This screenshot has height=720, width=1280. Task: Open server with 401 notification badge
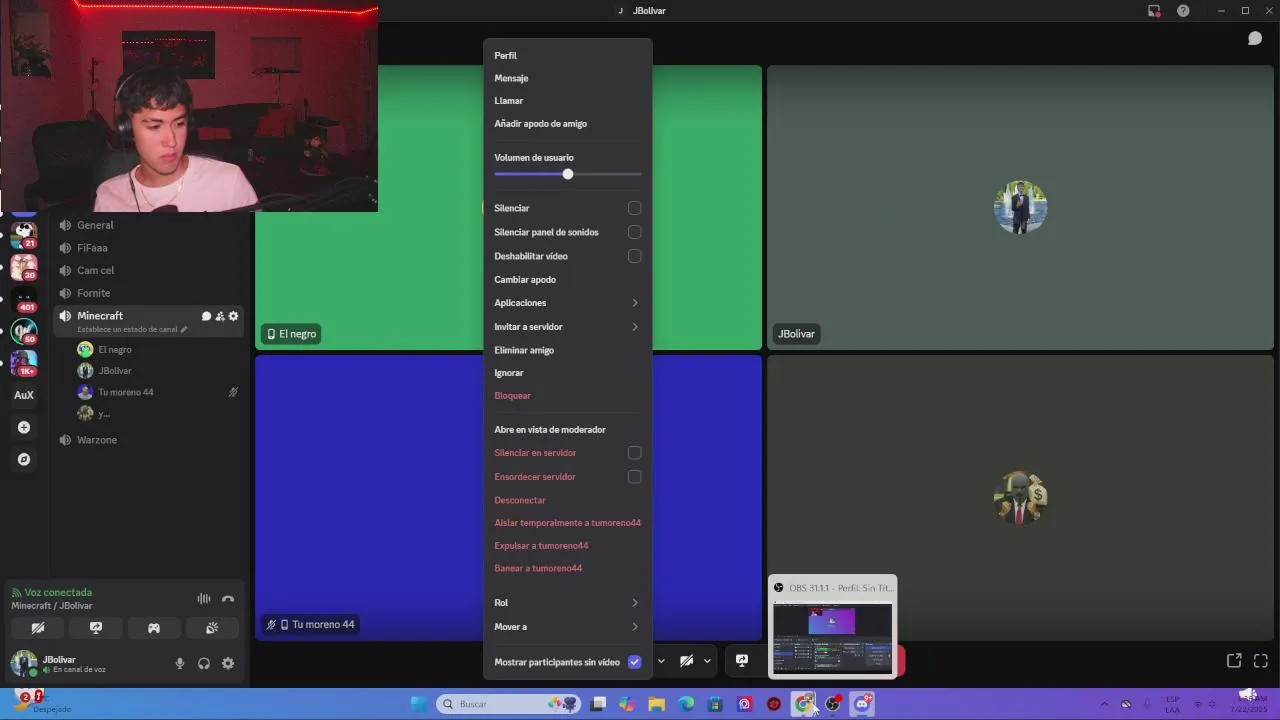24,299
